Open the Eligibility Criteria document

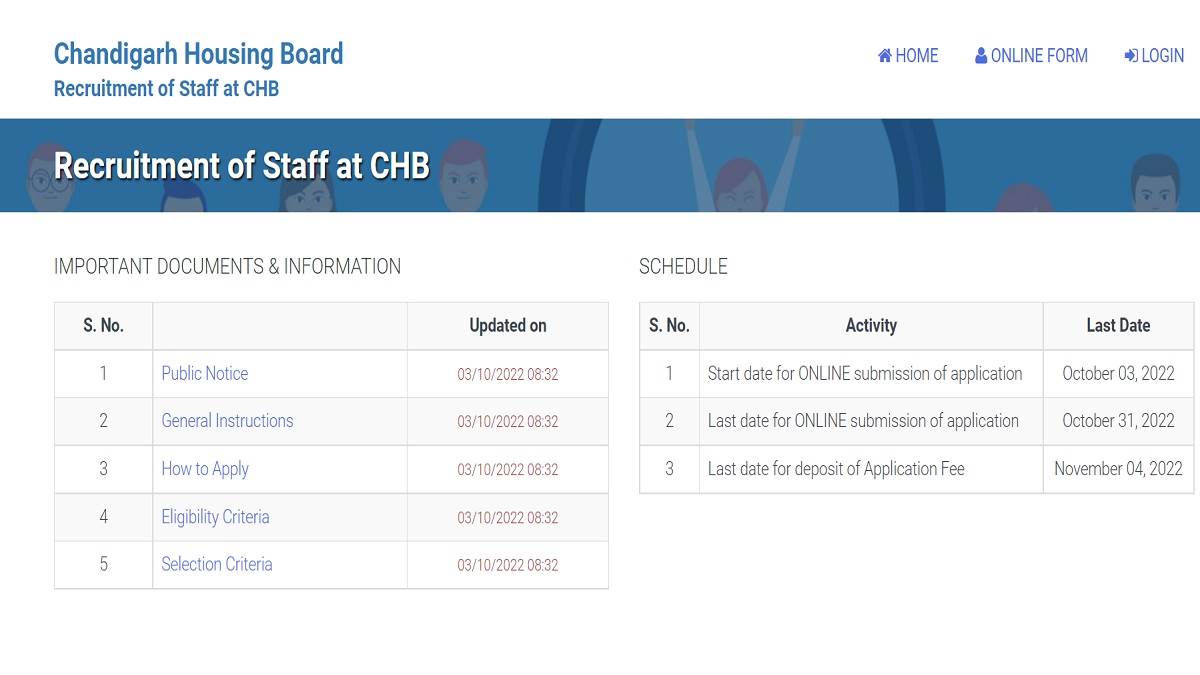click(215, 517)
